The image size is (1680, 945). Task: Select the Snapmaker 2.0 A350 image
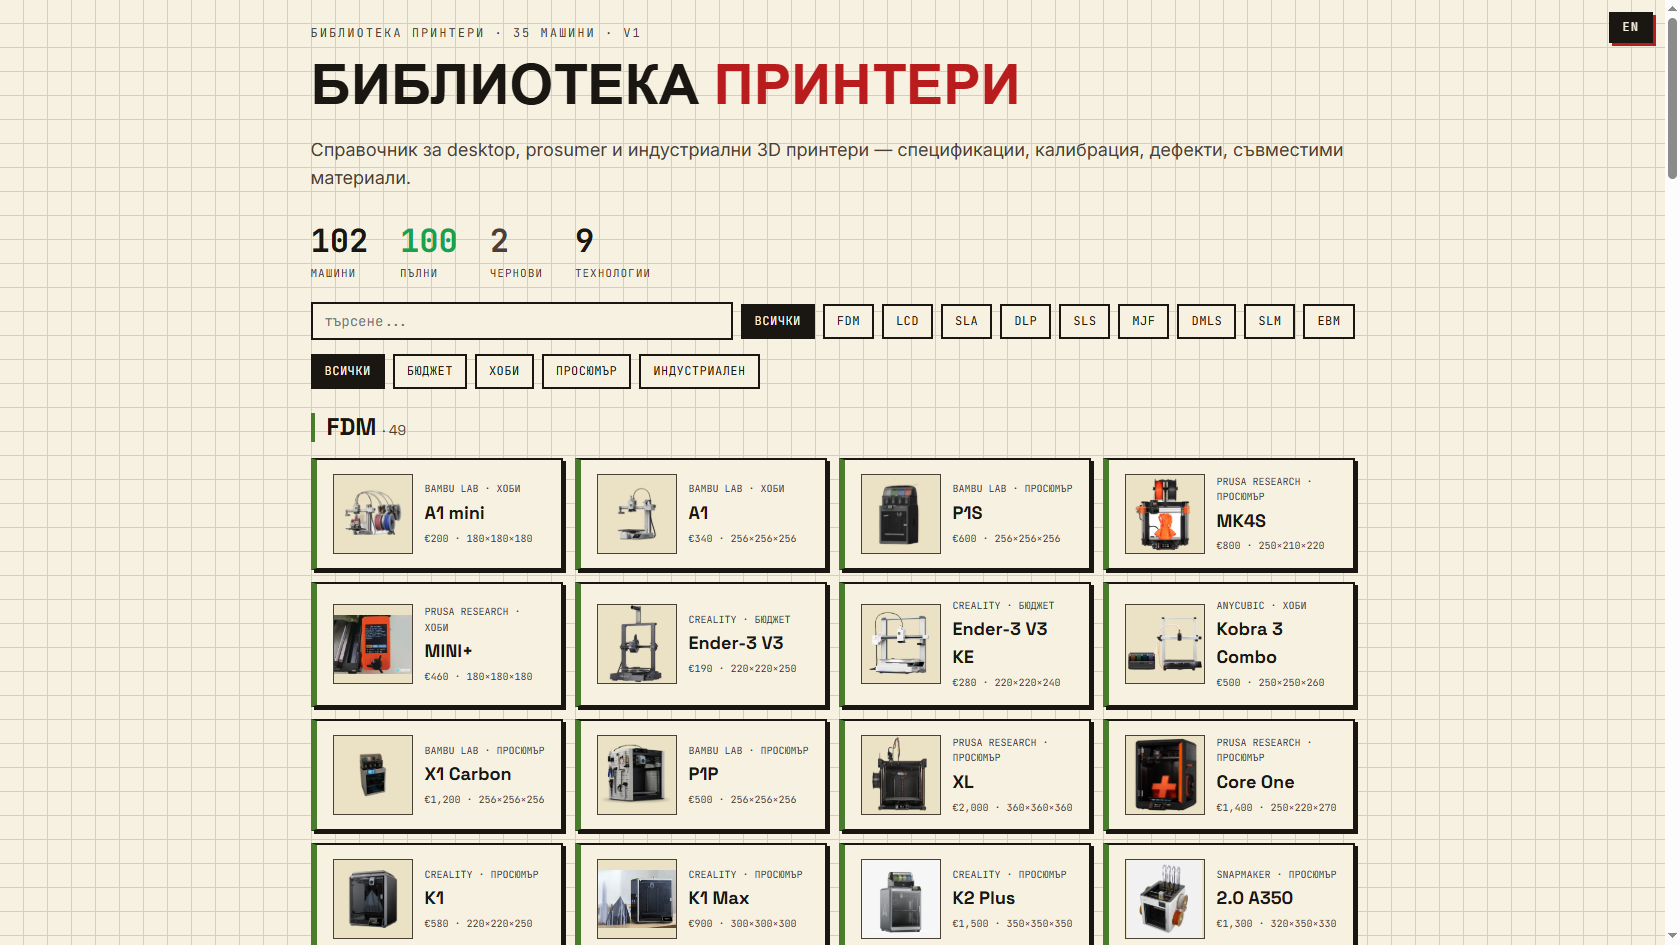coord(1164,899)
